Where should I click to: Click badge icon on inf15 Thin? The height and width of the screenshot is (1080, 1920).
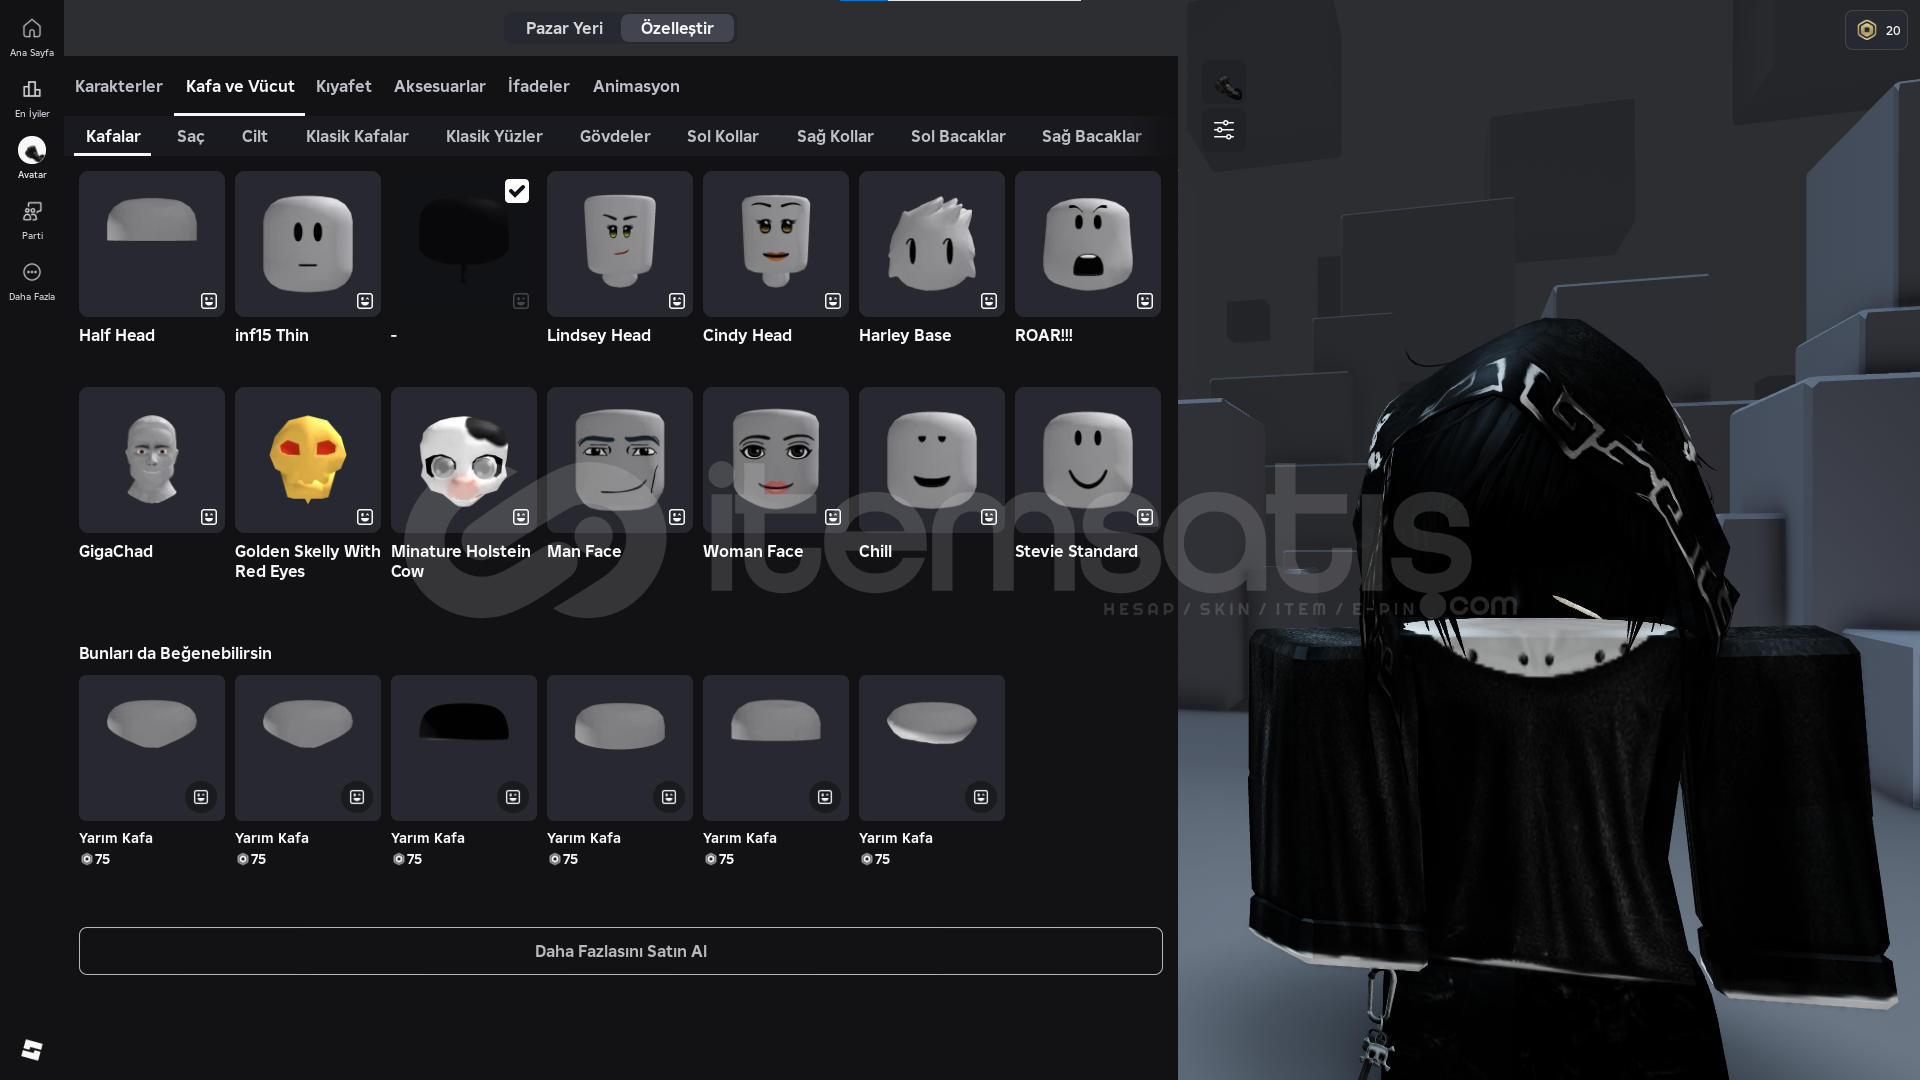tap(365, 301)
